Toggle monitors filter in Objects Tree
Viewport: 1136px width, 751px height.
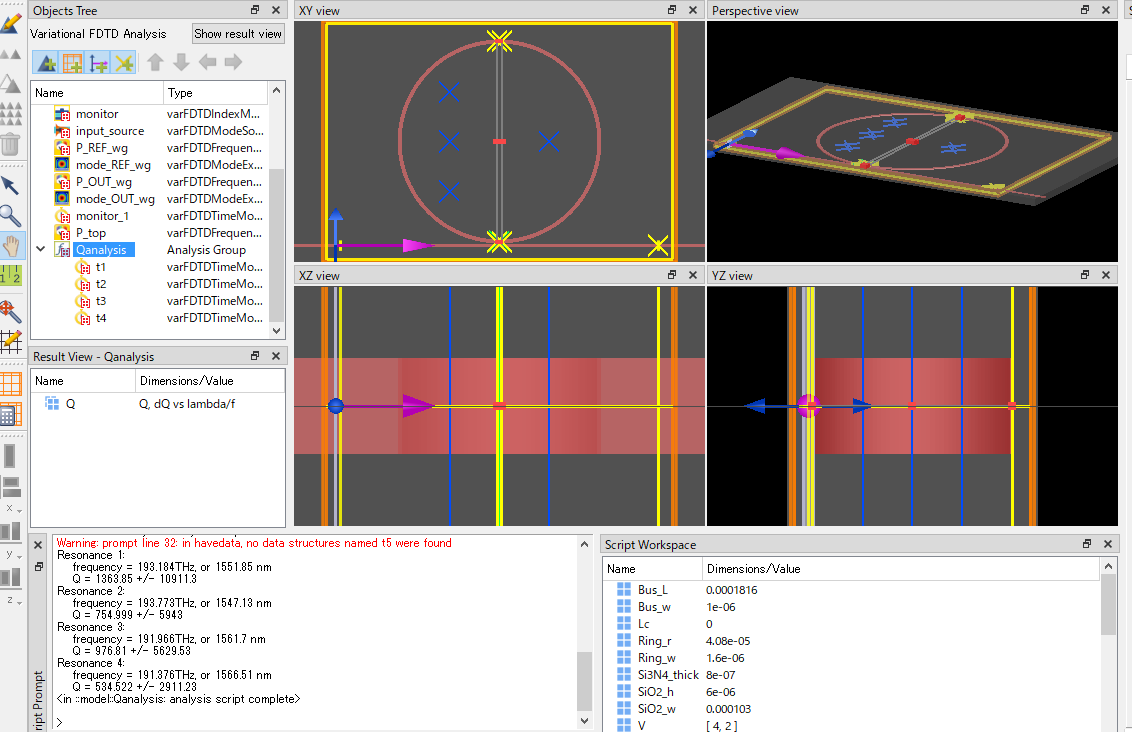tap(123, 63)
